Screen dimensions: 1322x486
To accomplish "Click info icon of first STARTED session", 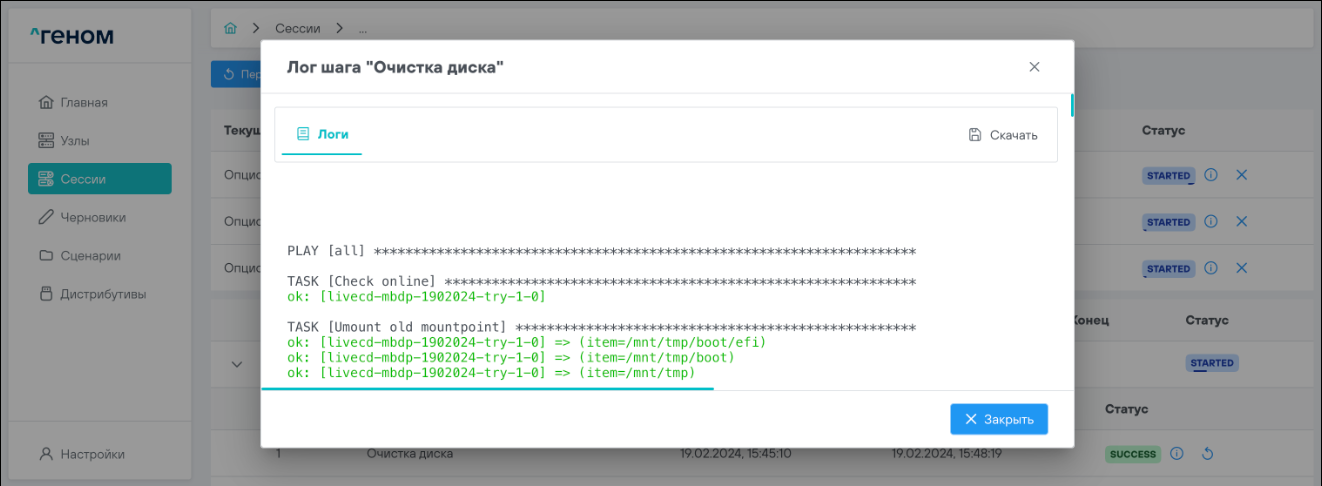I will [1210, 175].
